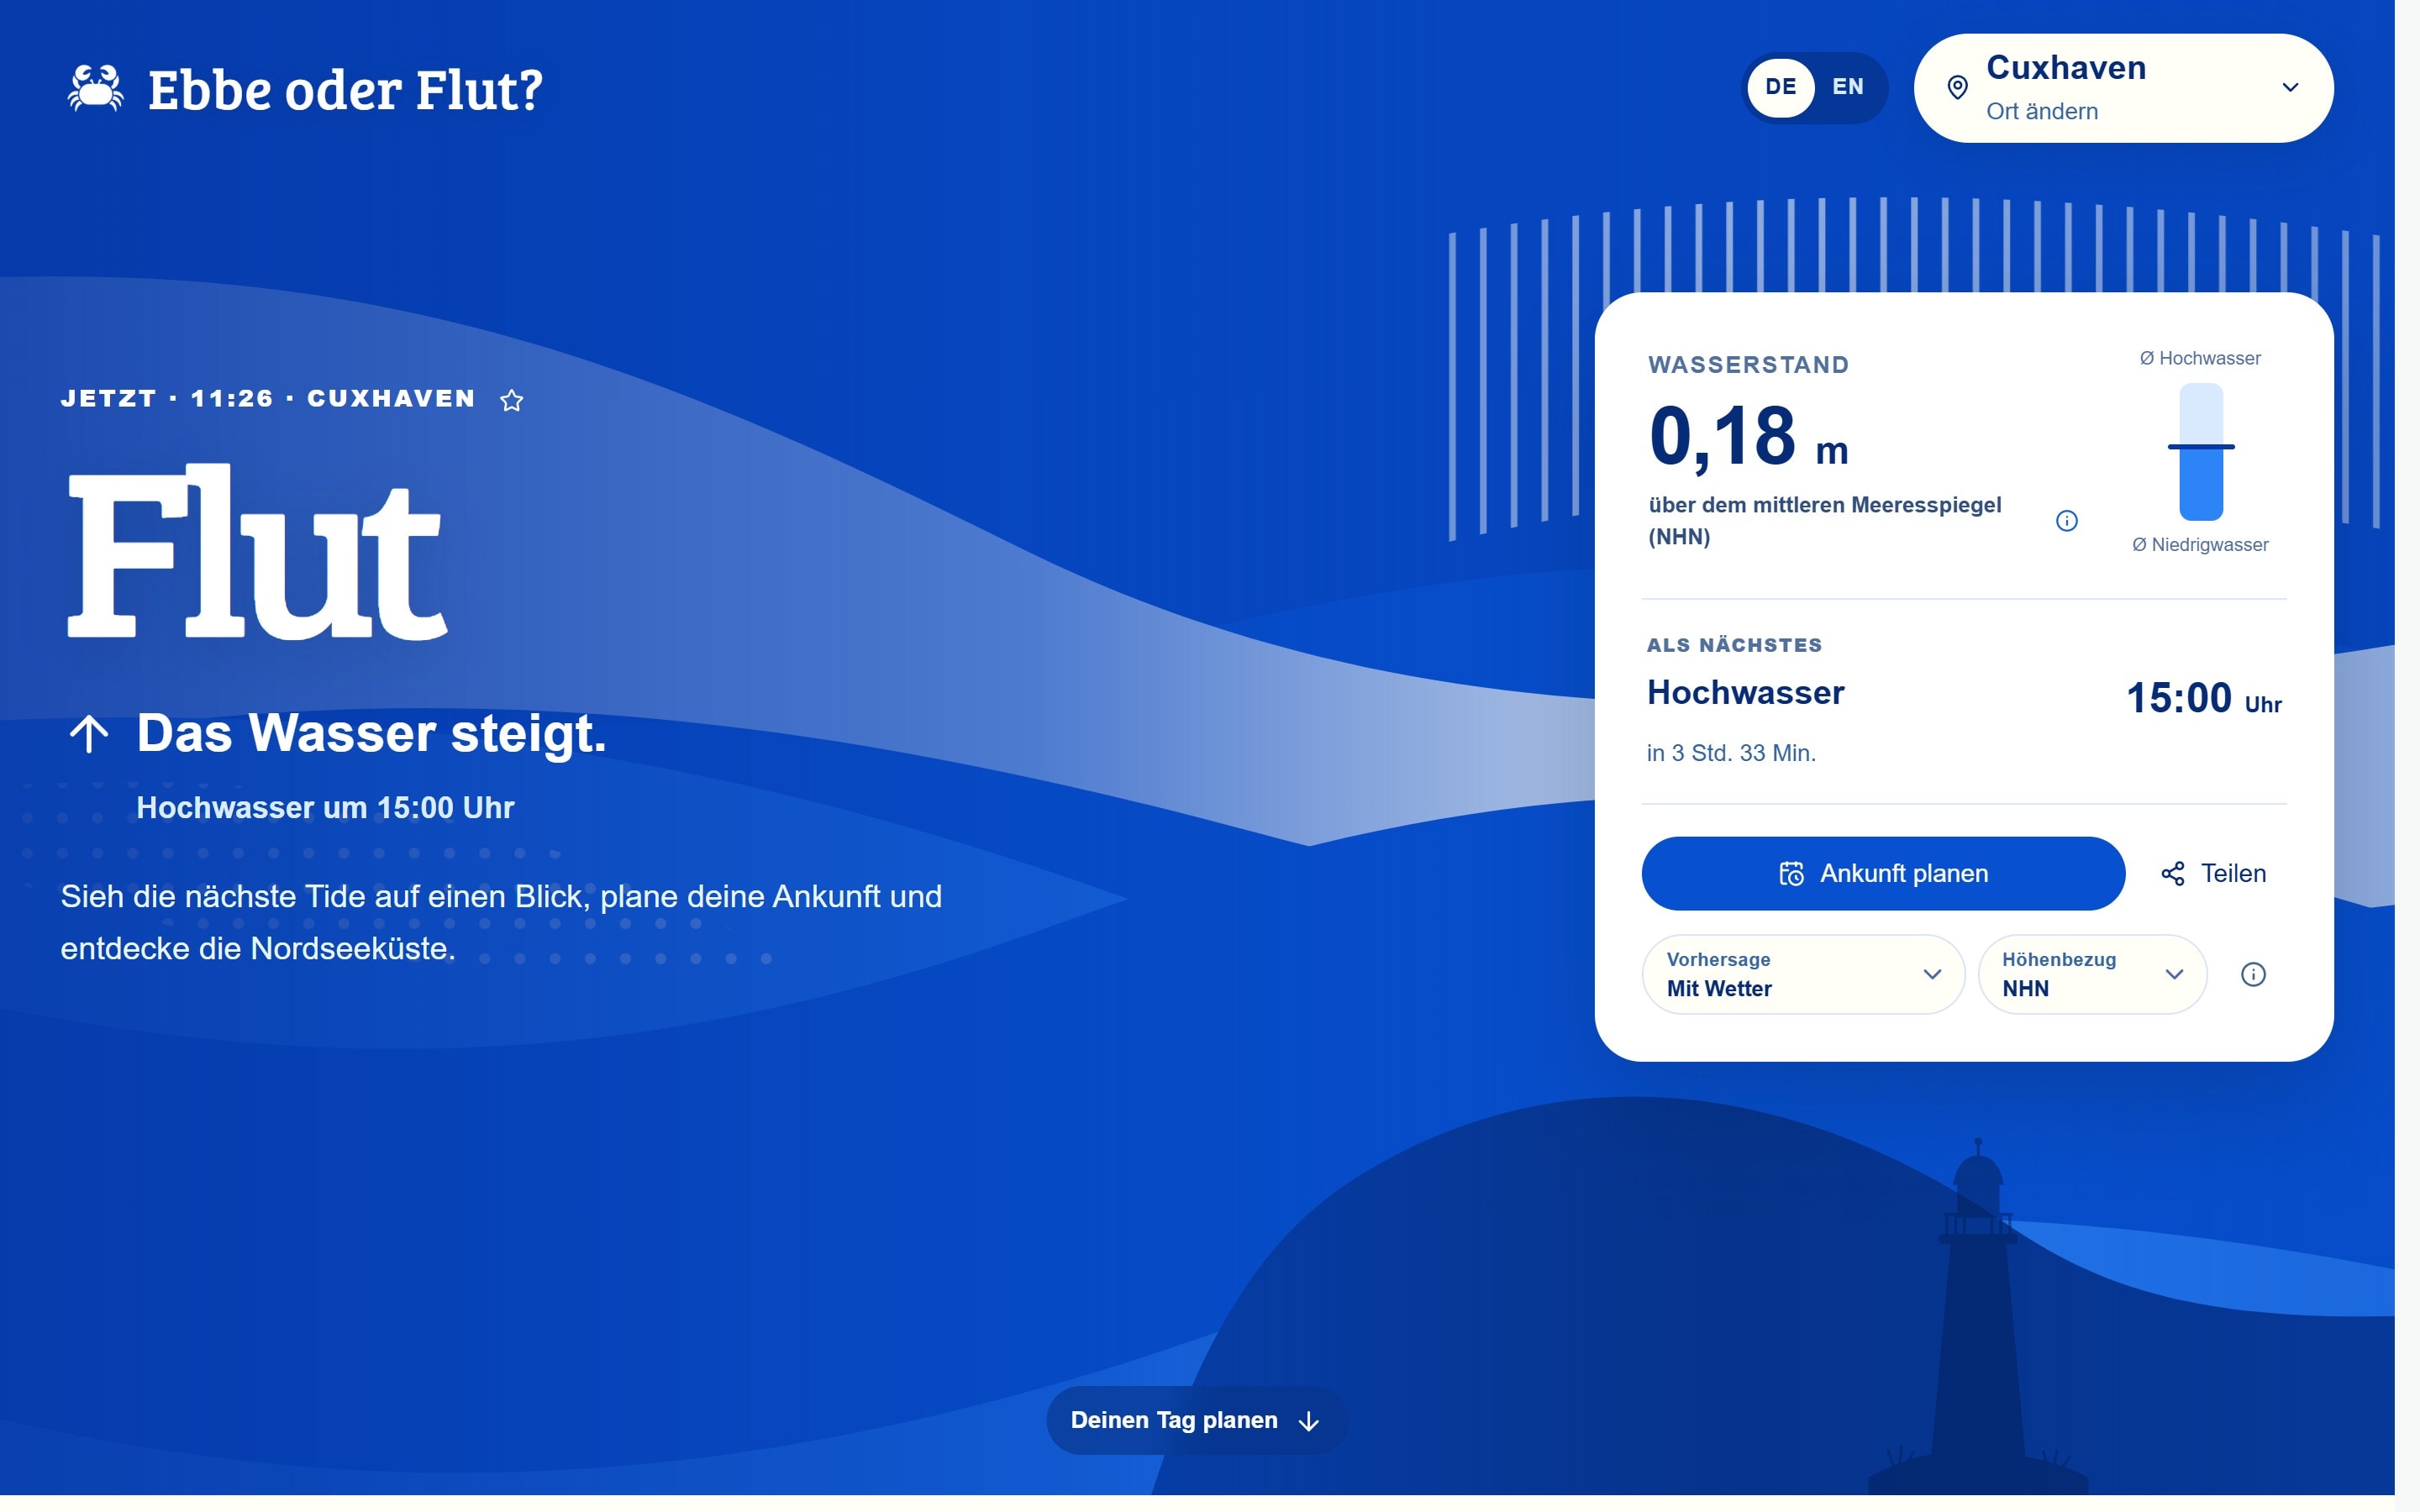Click the Hochwasser um 15:00 Uhr text
The height and width of the screenshot is (1512, 2420).
(x=325, y=808)
